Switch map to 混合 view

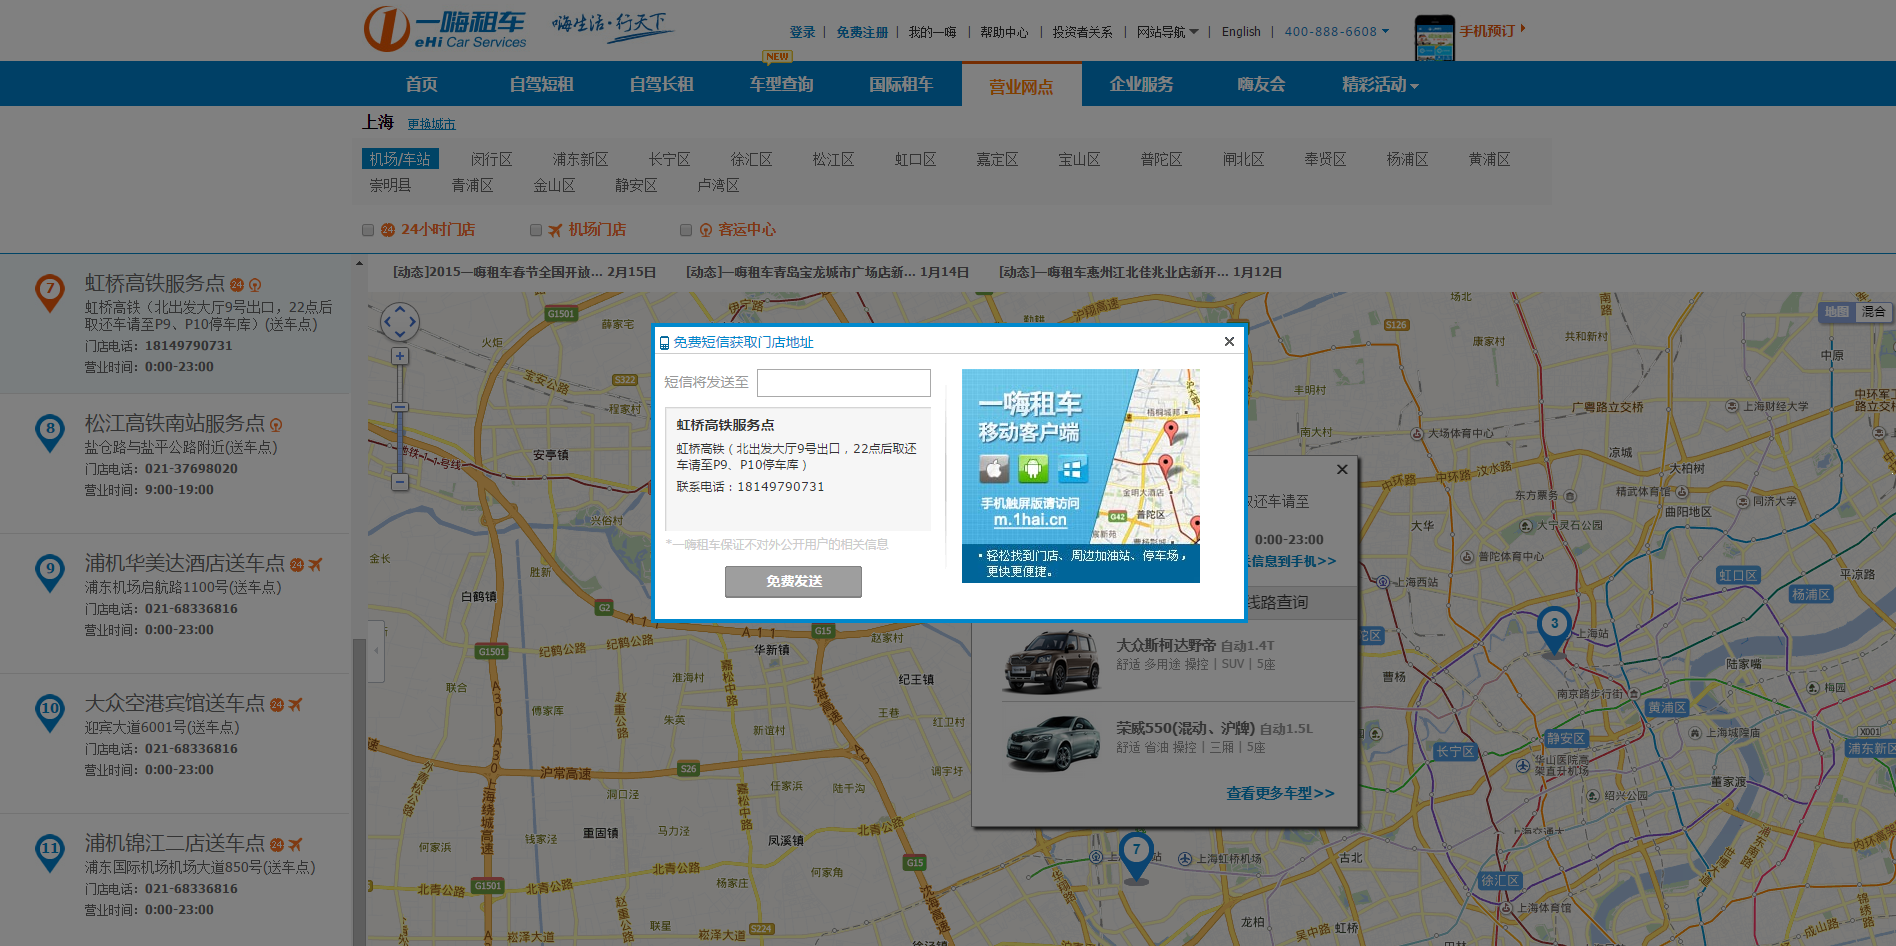coord(1874,312)
